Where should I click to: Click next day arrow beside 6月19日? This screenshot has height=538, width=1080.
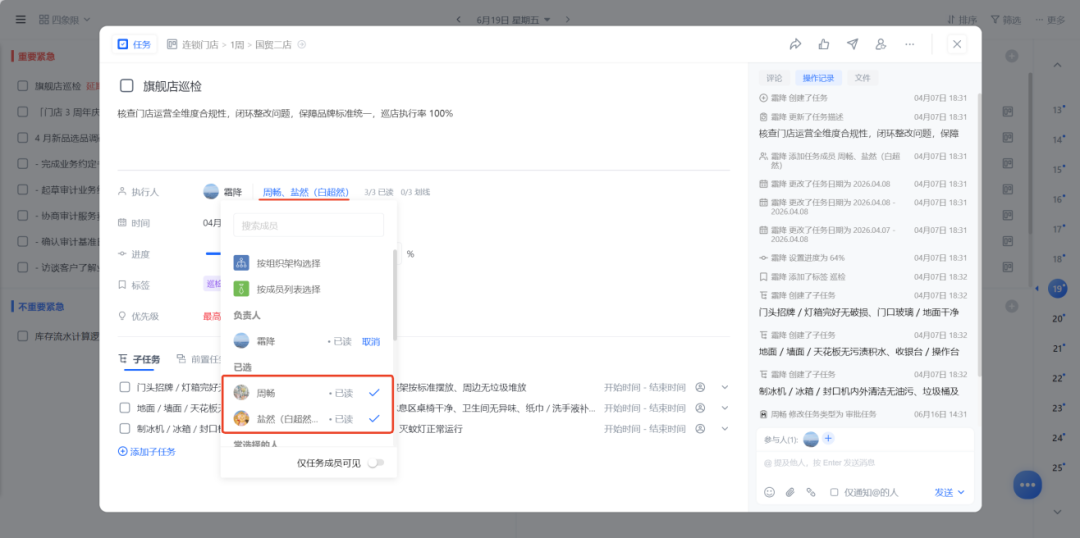(x=570, y=19)
